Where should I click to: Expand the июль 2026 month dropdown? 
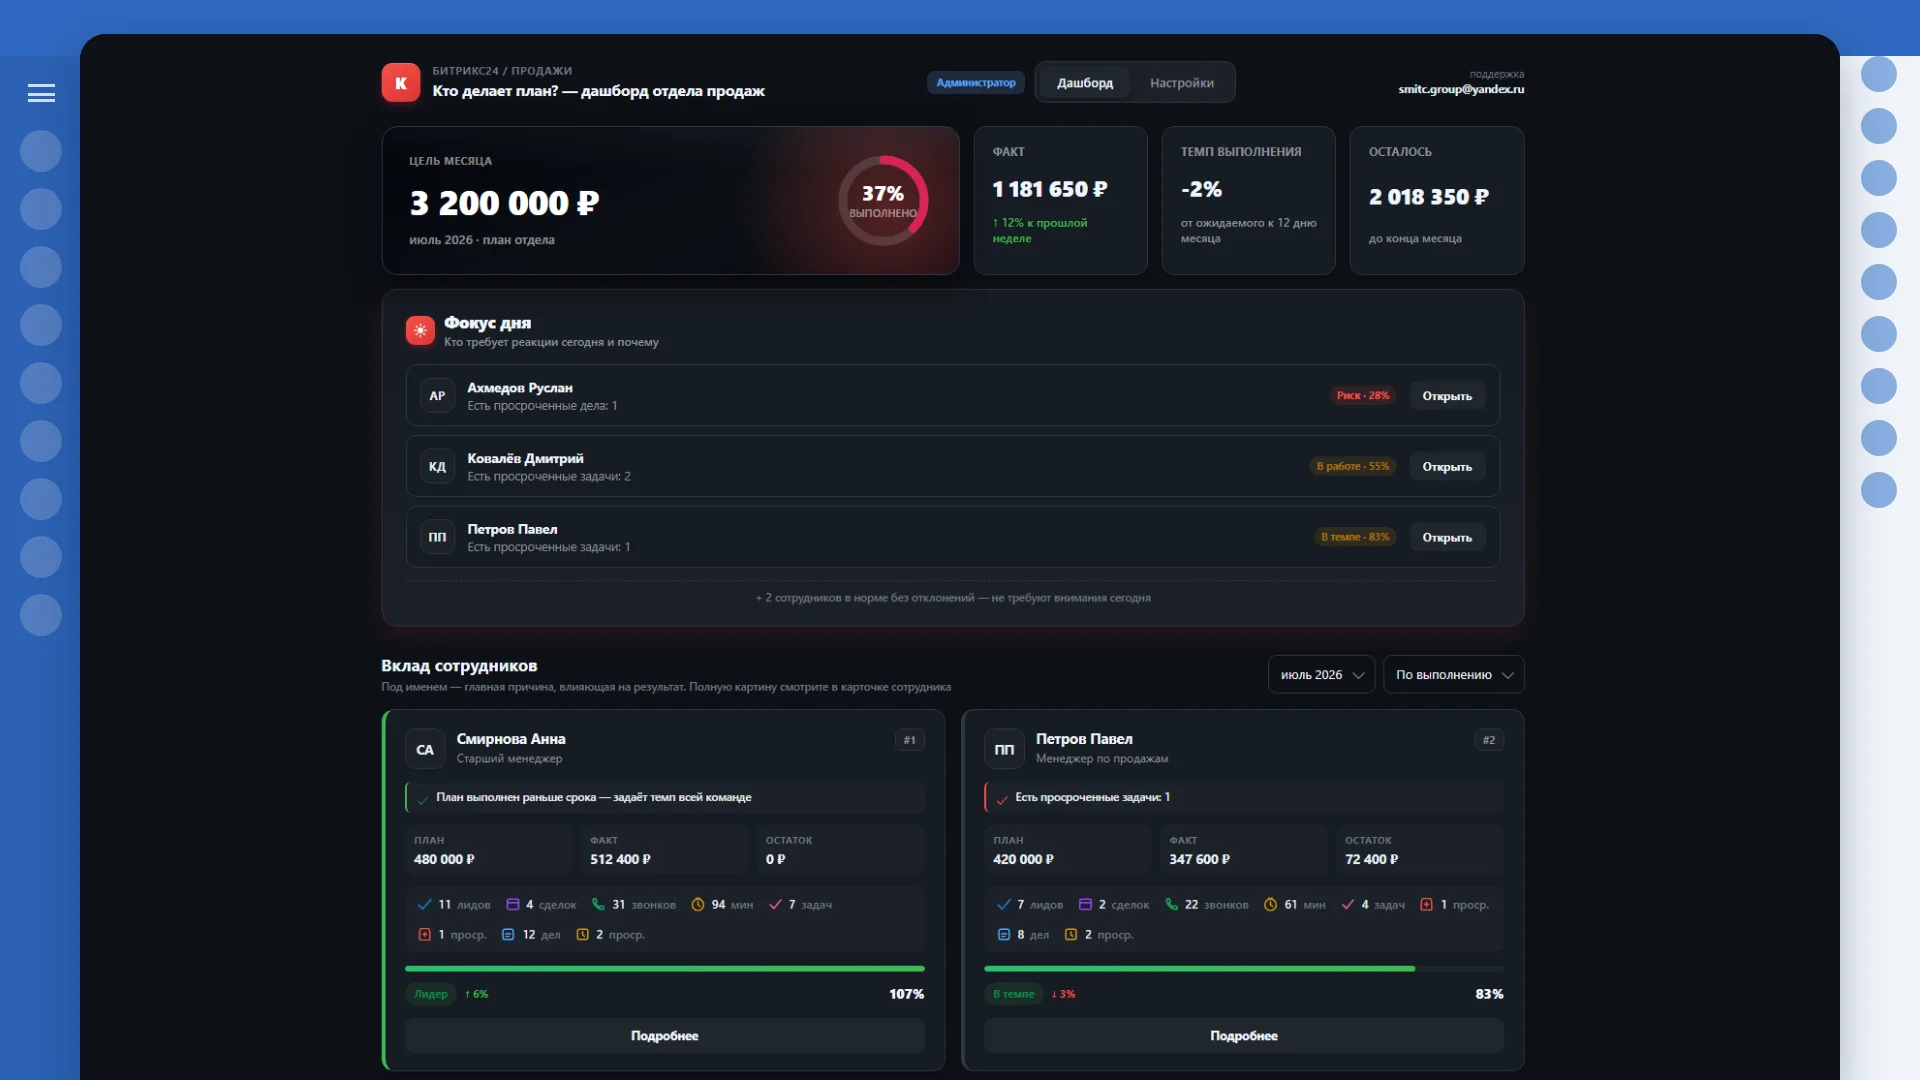(x=1321, y=675)
